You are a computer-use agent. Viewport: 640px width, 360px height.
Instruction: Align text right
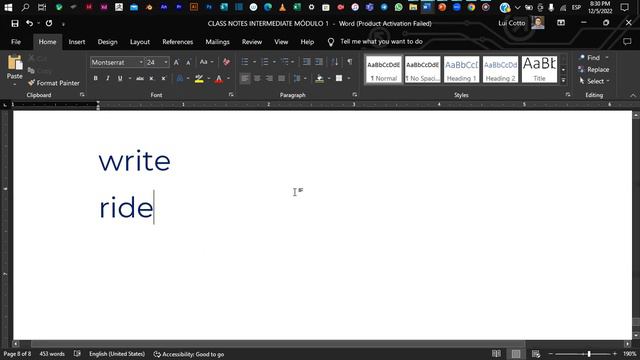(269, 78)
